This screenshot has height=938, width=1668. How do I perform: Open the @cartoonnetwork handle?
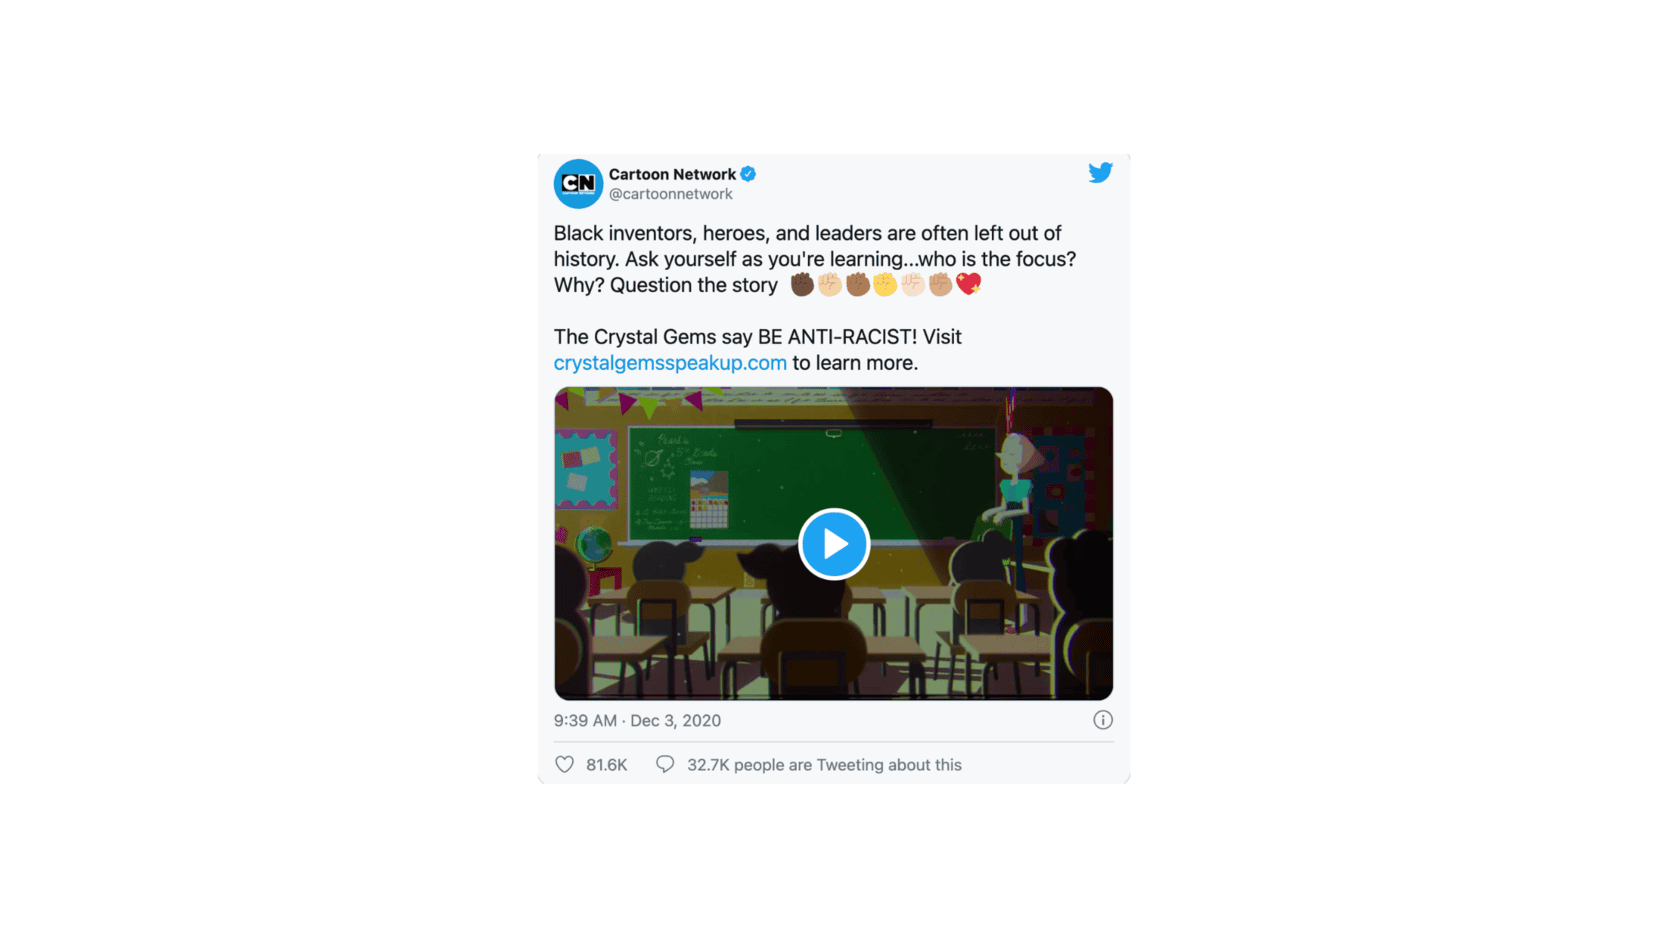[671, 194]
